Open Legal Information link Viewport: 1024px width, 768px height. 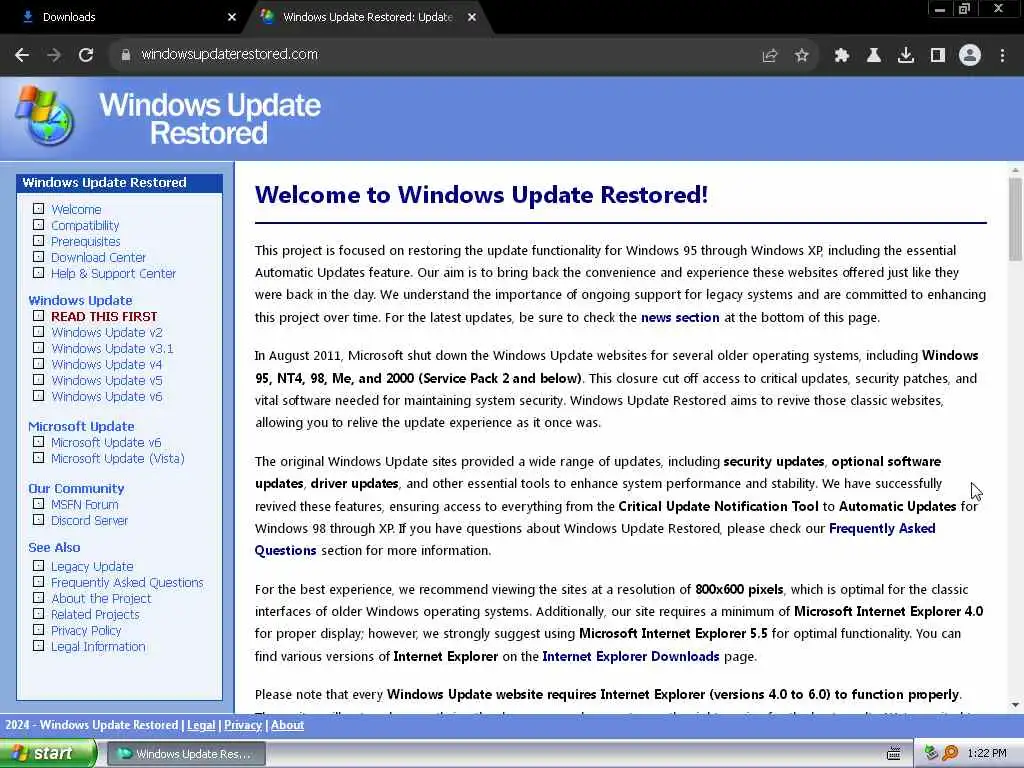pos(98,647)
